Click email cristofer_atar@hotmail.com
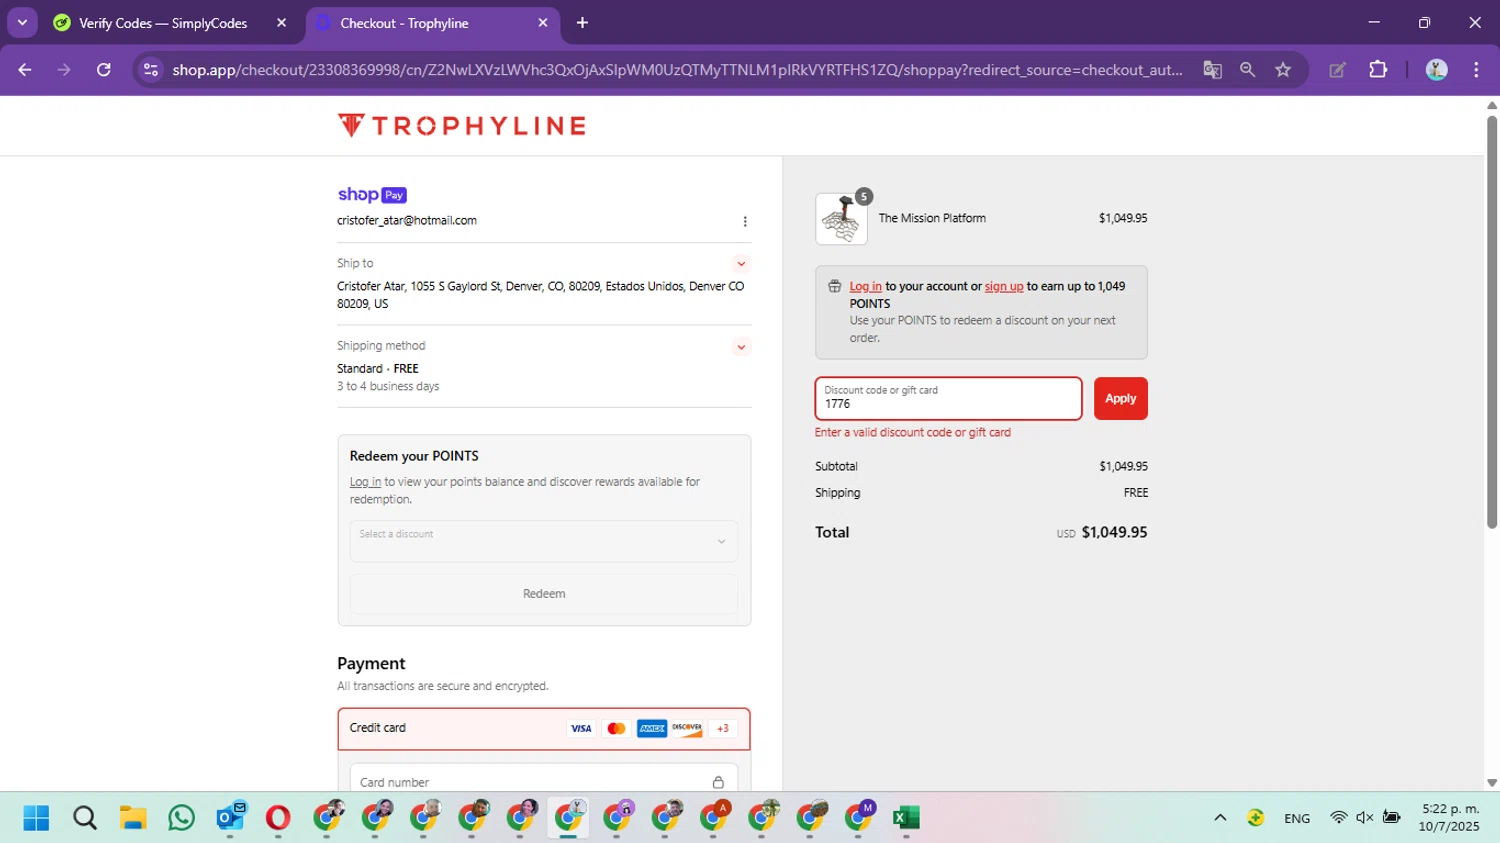1500x843 pixels. [407, 221]
